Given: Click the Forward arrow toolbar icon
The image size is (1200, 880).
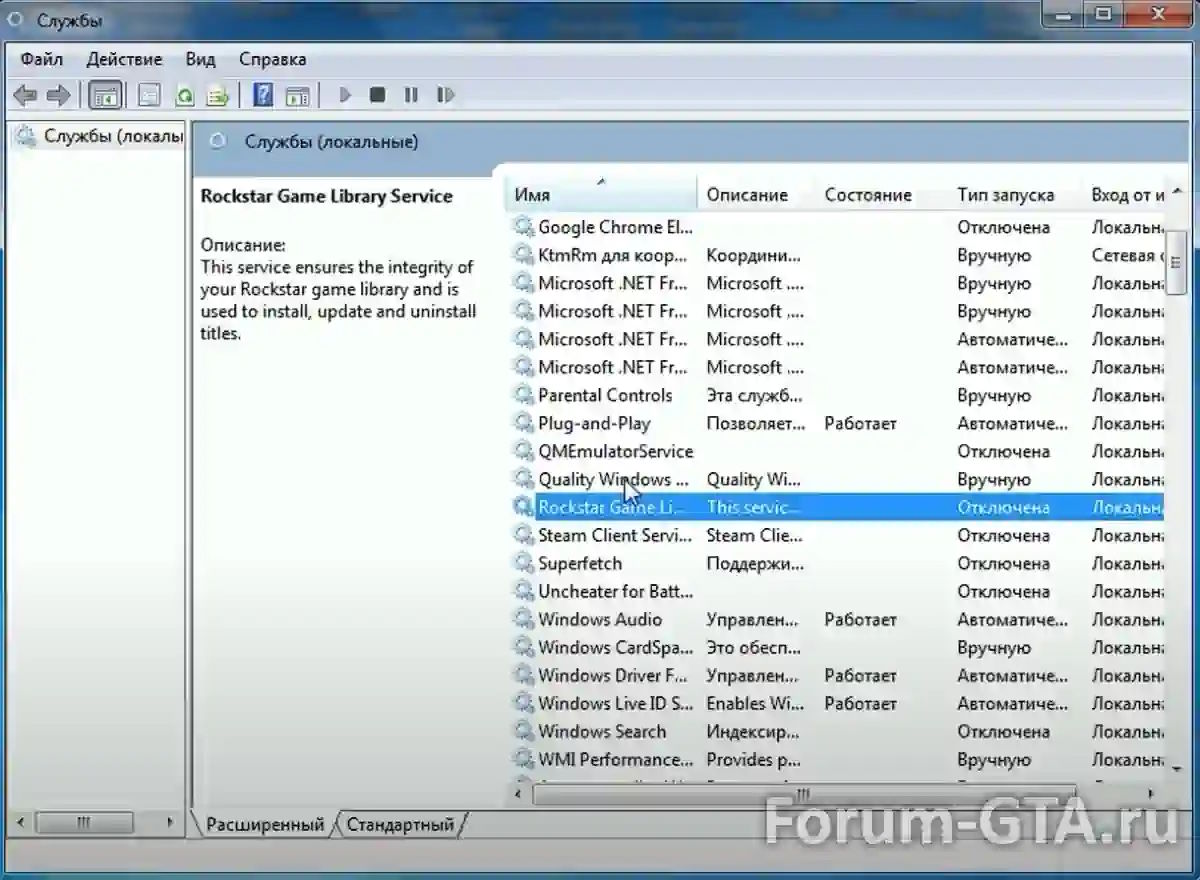Looking at the screenshot, I should pos(58,95).
